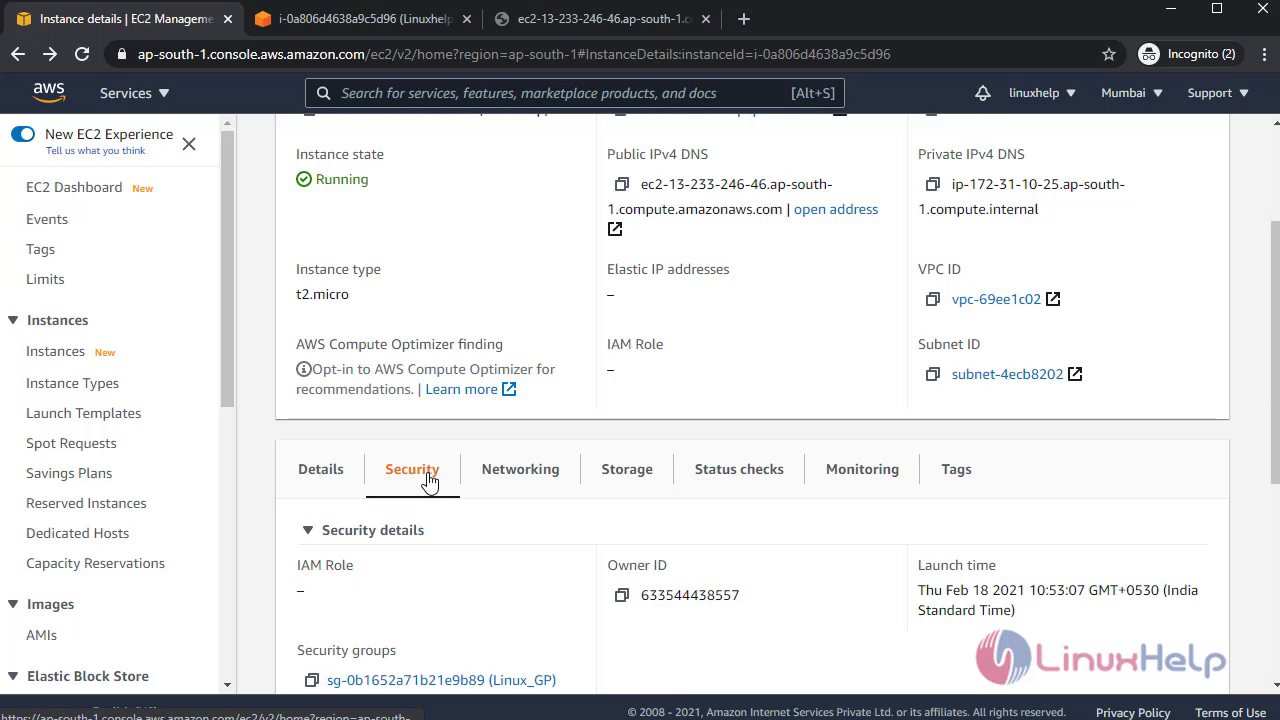Reload the browser page
The image size is (1280, 720).
(82, 54)
